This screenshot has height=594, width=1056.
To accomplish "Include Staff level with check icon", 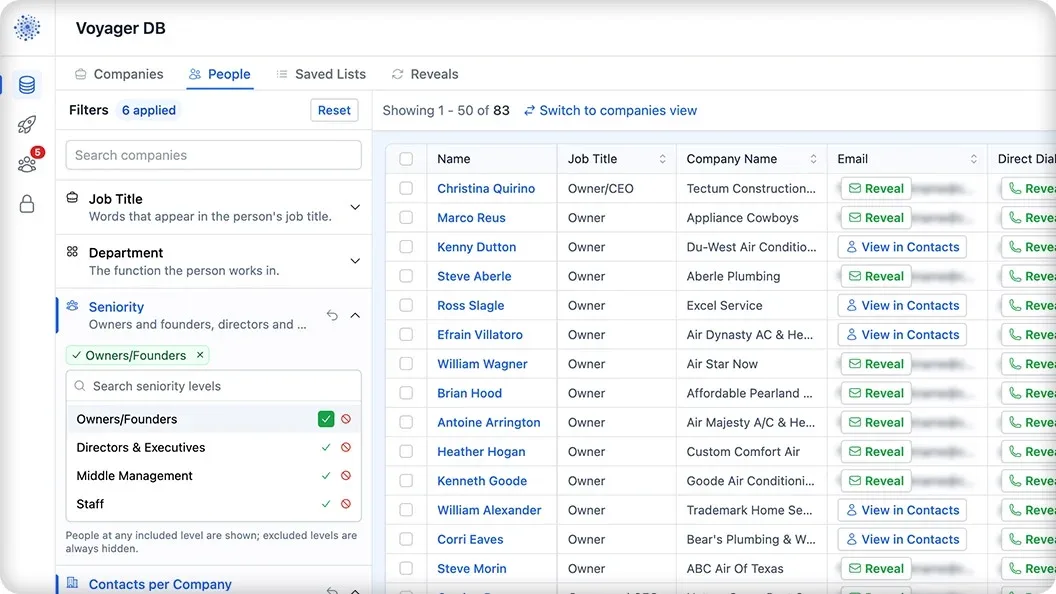I will (326, 504).
